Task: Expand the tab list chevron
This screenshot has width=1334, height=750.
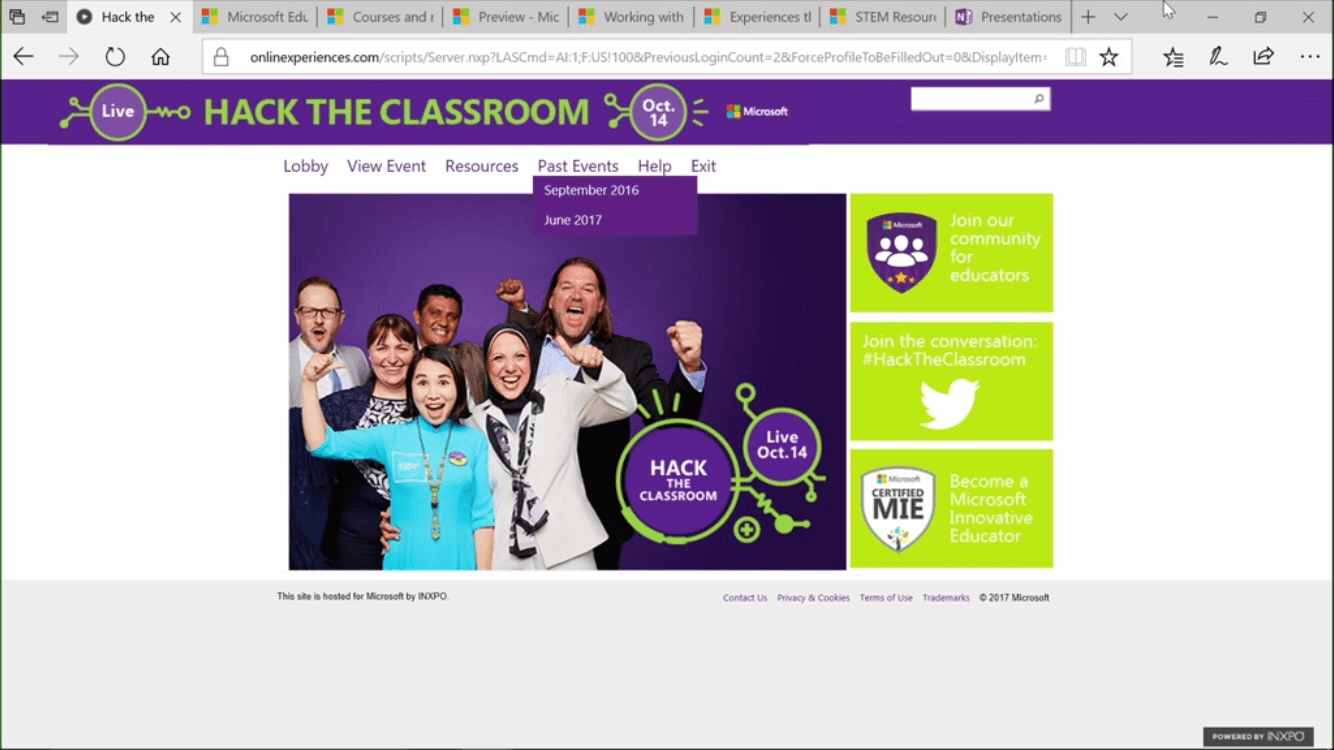Action: tap(1121, 17)
